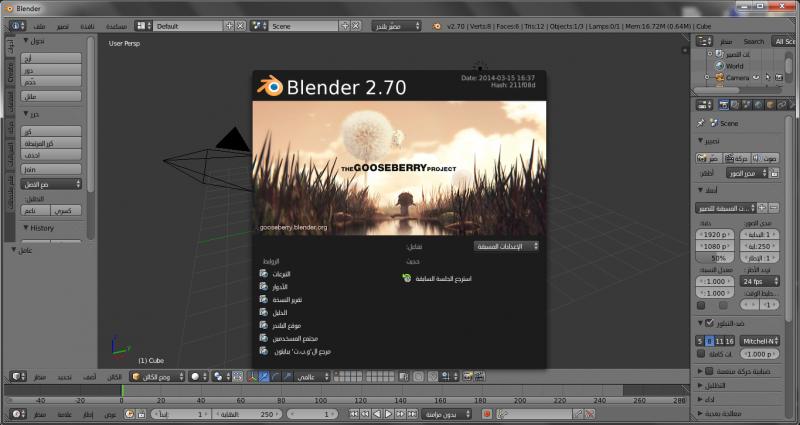The height and width of the screenshot is (425, 800).
Task: Toggle Camera renderability icon in the outliner
Action: 779,78
